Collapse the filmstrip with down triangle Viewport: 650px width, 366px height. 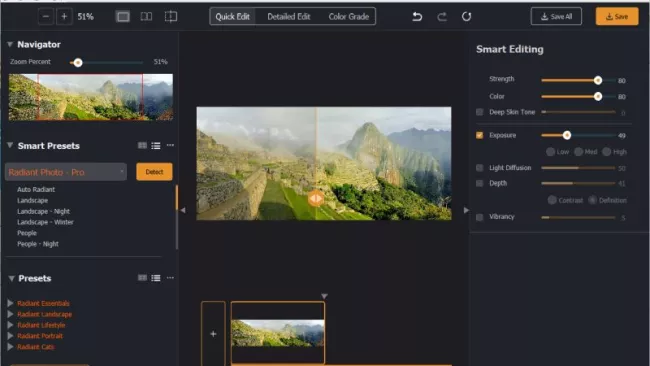pyautogui.click(x=324, y=296)
